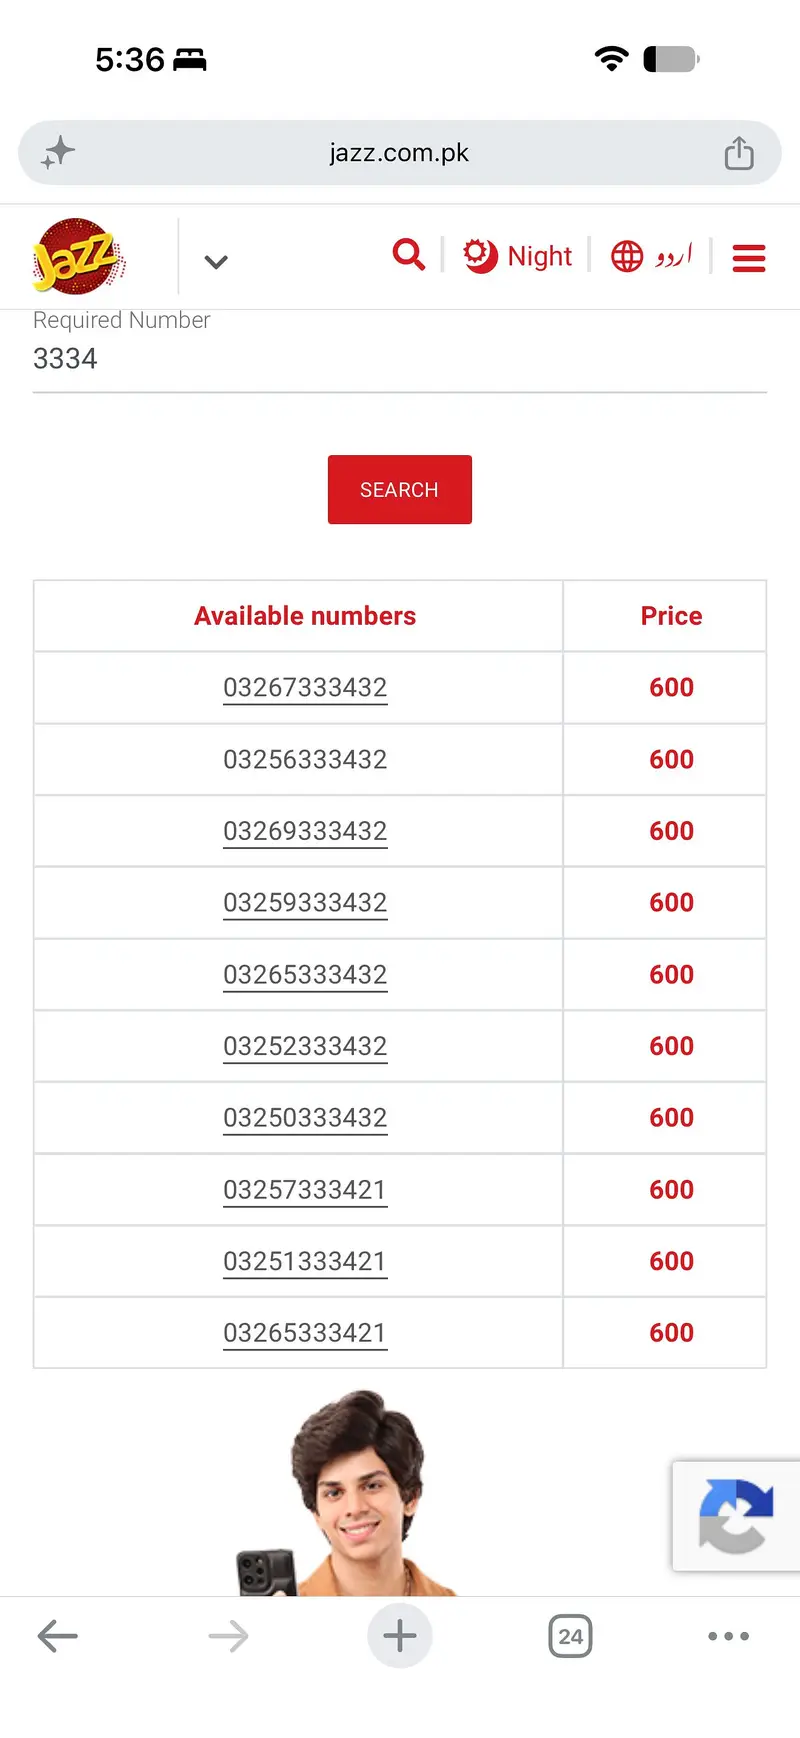Choose number 03257333421
The height and width of the screenshot is (1738, 800).
pyautogui.click(x=305, y=1190)
